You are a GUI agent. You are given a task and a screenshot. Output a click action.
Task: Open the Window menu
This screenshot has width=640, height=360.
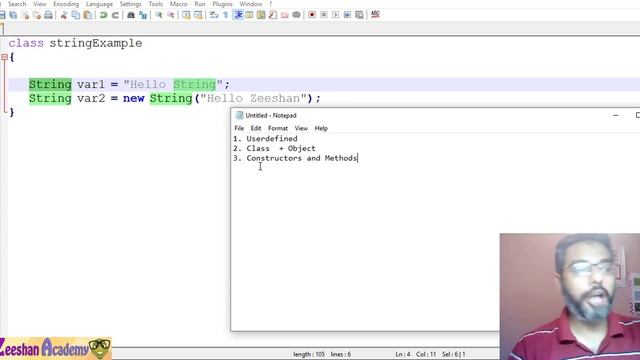pyautogui.click(x=251, y=4)
